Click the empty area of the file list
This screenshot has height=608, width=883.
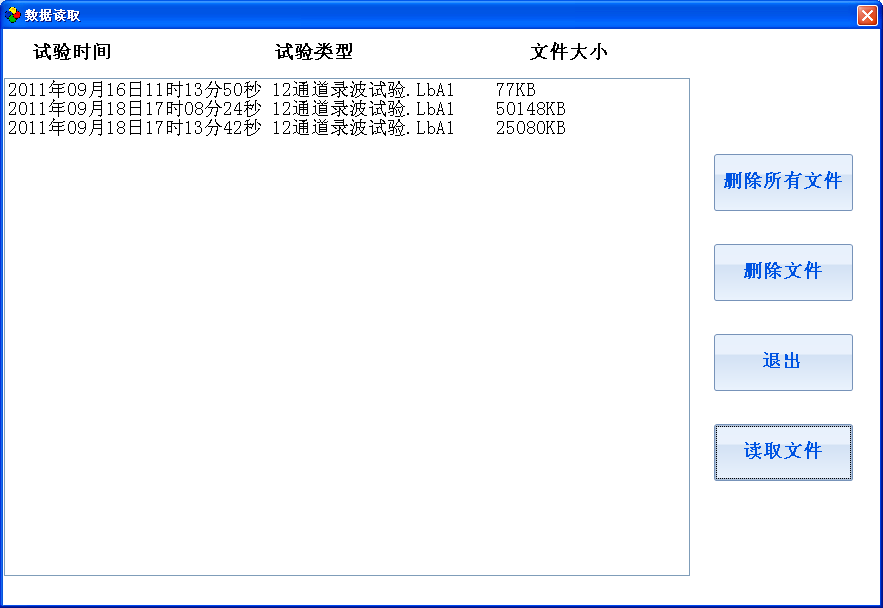point(346,355)
